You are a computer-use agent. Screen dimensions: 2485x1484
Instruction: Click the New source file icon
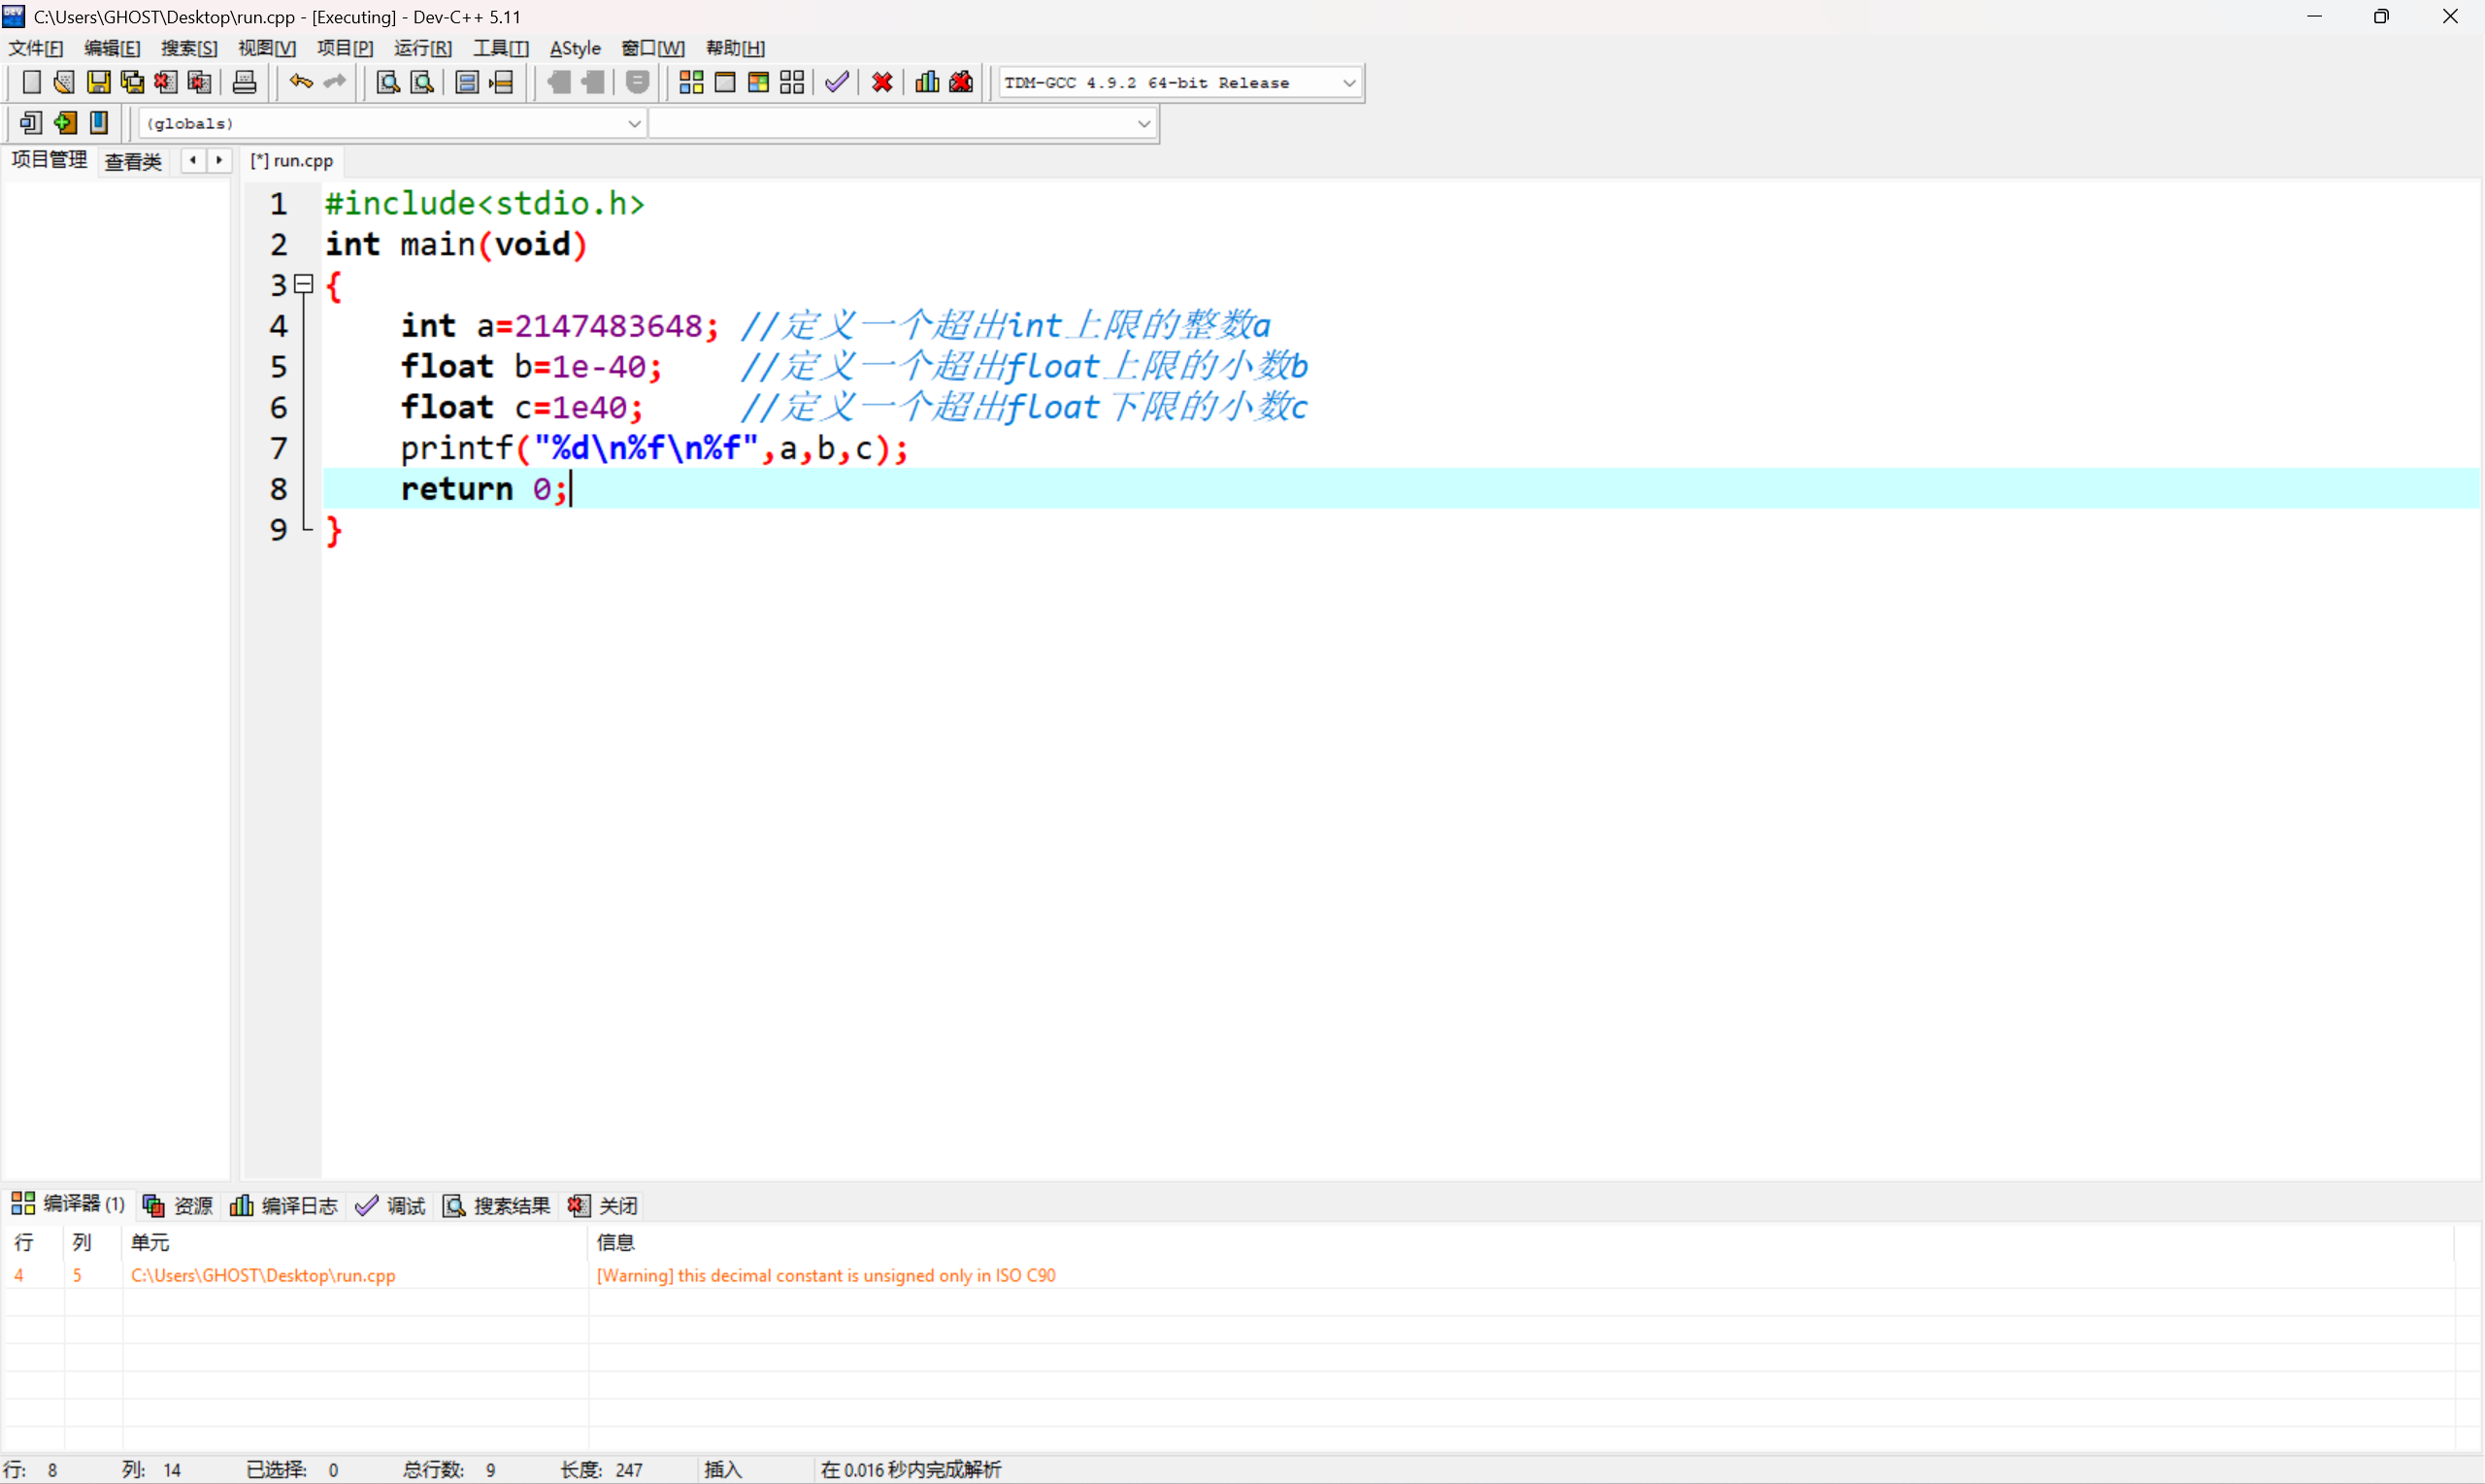31,82
